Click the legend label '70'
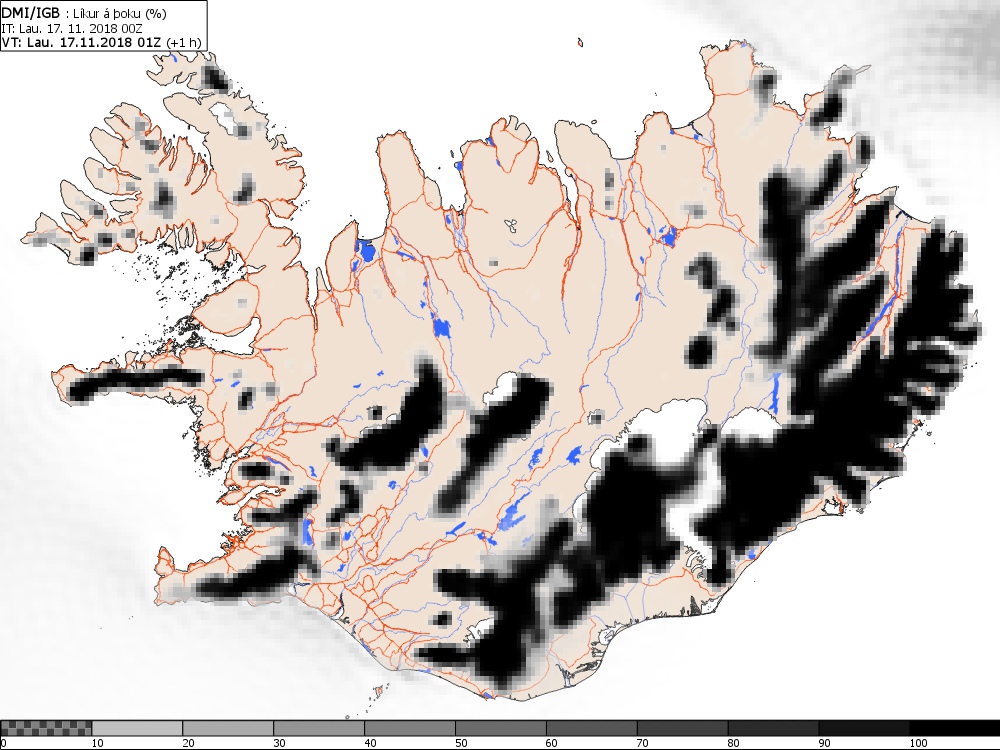Viewport: 1000px width, 750px height. [x=643, y=743]
